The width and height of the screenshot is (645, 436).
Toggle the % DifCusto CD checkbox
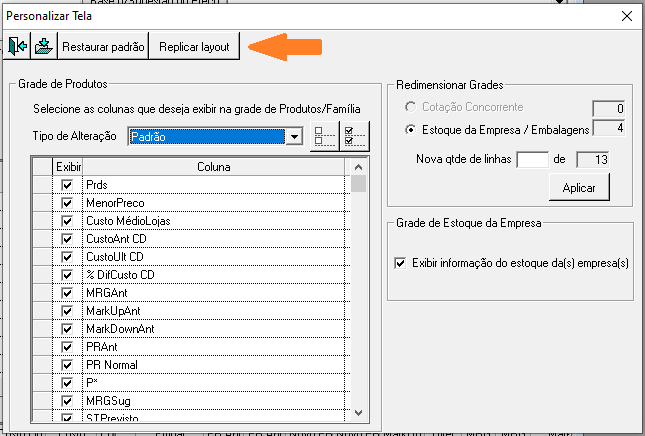click(x=67, y=275)
